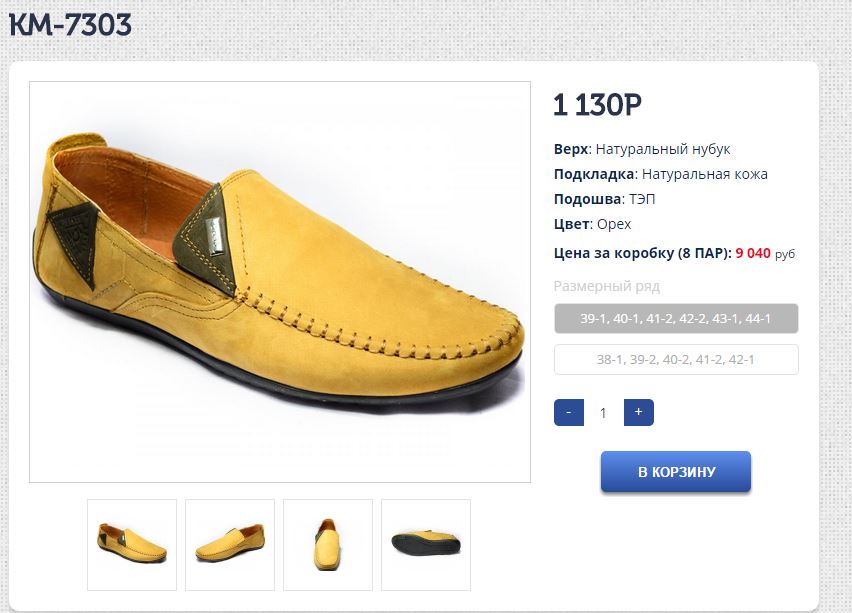Click the large yellow shoe product image

280,282
